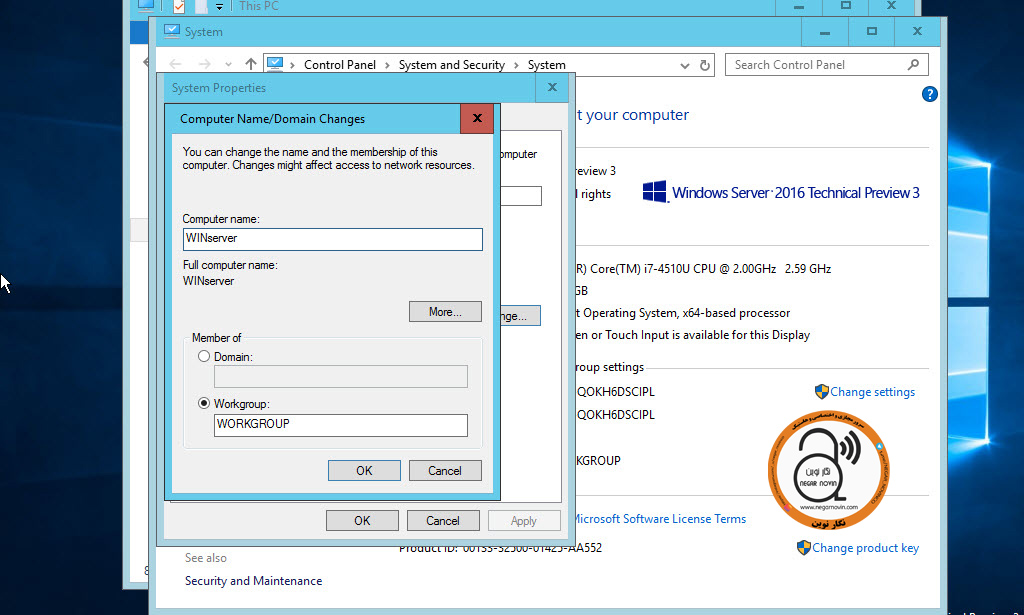Maximize the This PC window
The height and width of the screenshot is (615, 1024).
[x=846, y=6]
